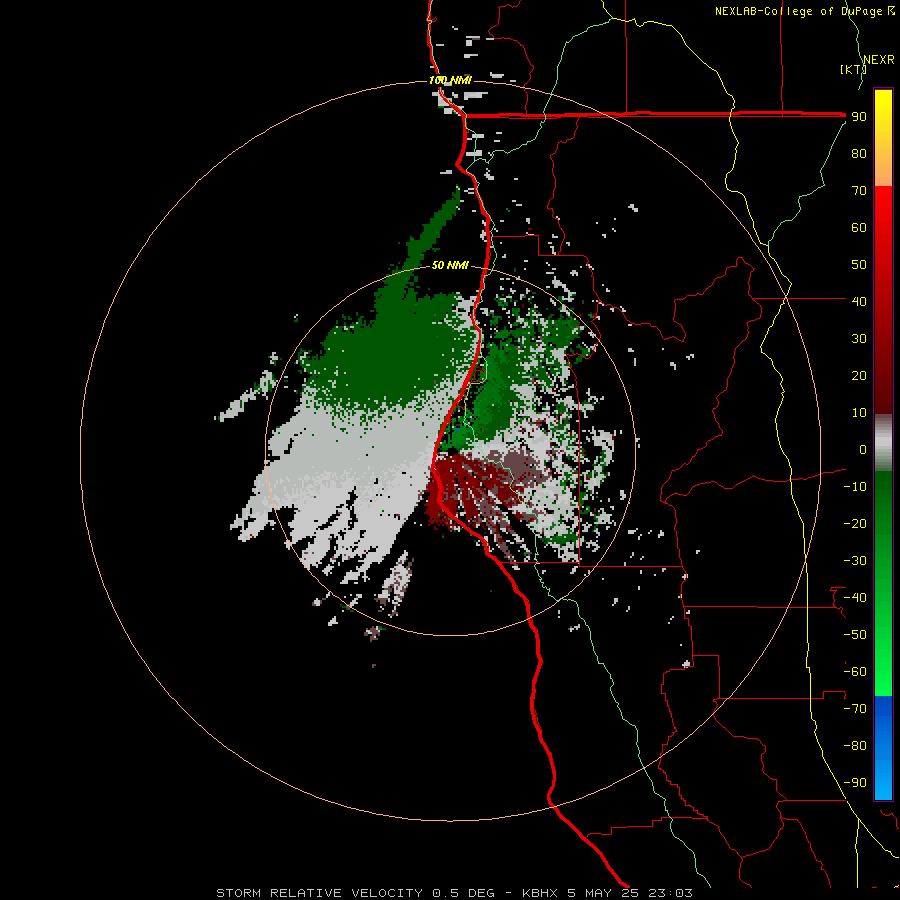Click the -90 knot value on color scale
Screen dimensions: 900x900
coord(855,783)
